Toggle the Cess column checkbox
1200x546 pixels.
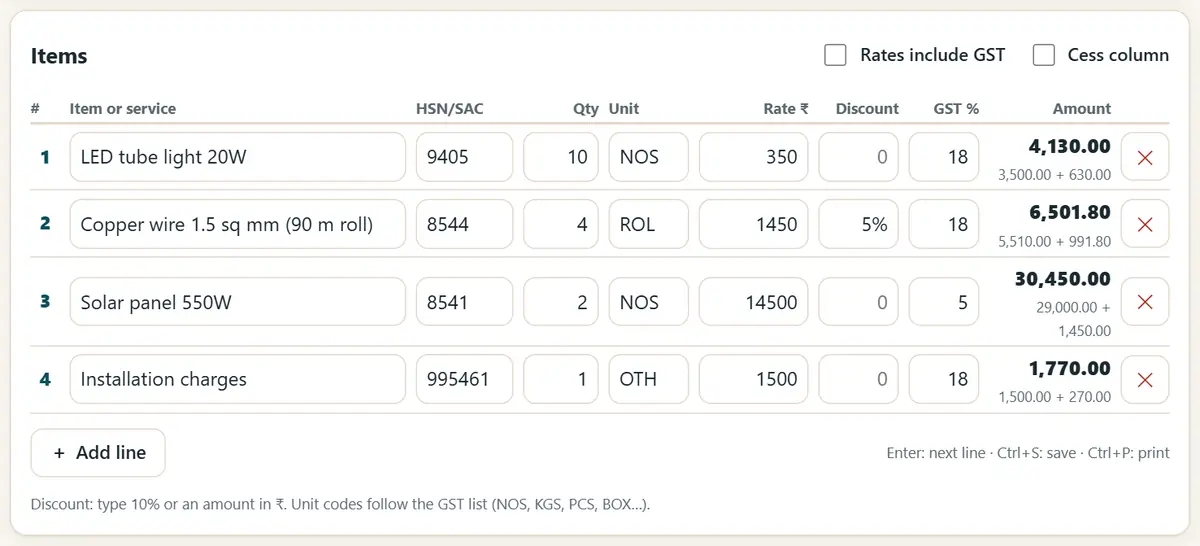1044,55
